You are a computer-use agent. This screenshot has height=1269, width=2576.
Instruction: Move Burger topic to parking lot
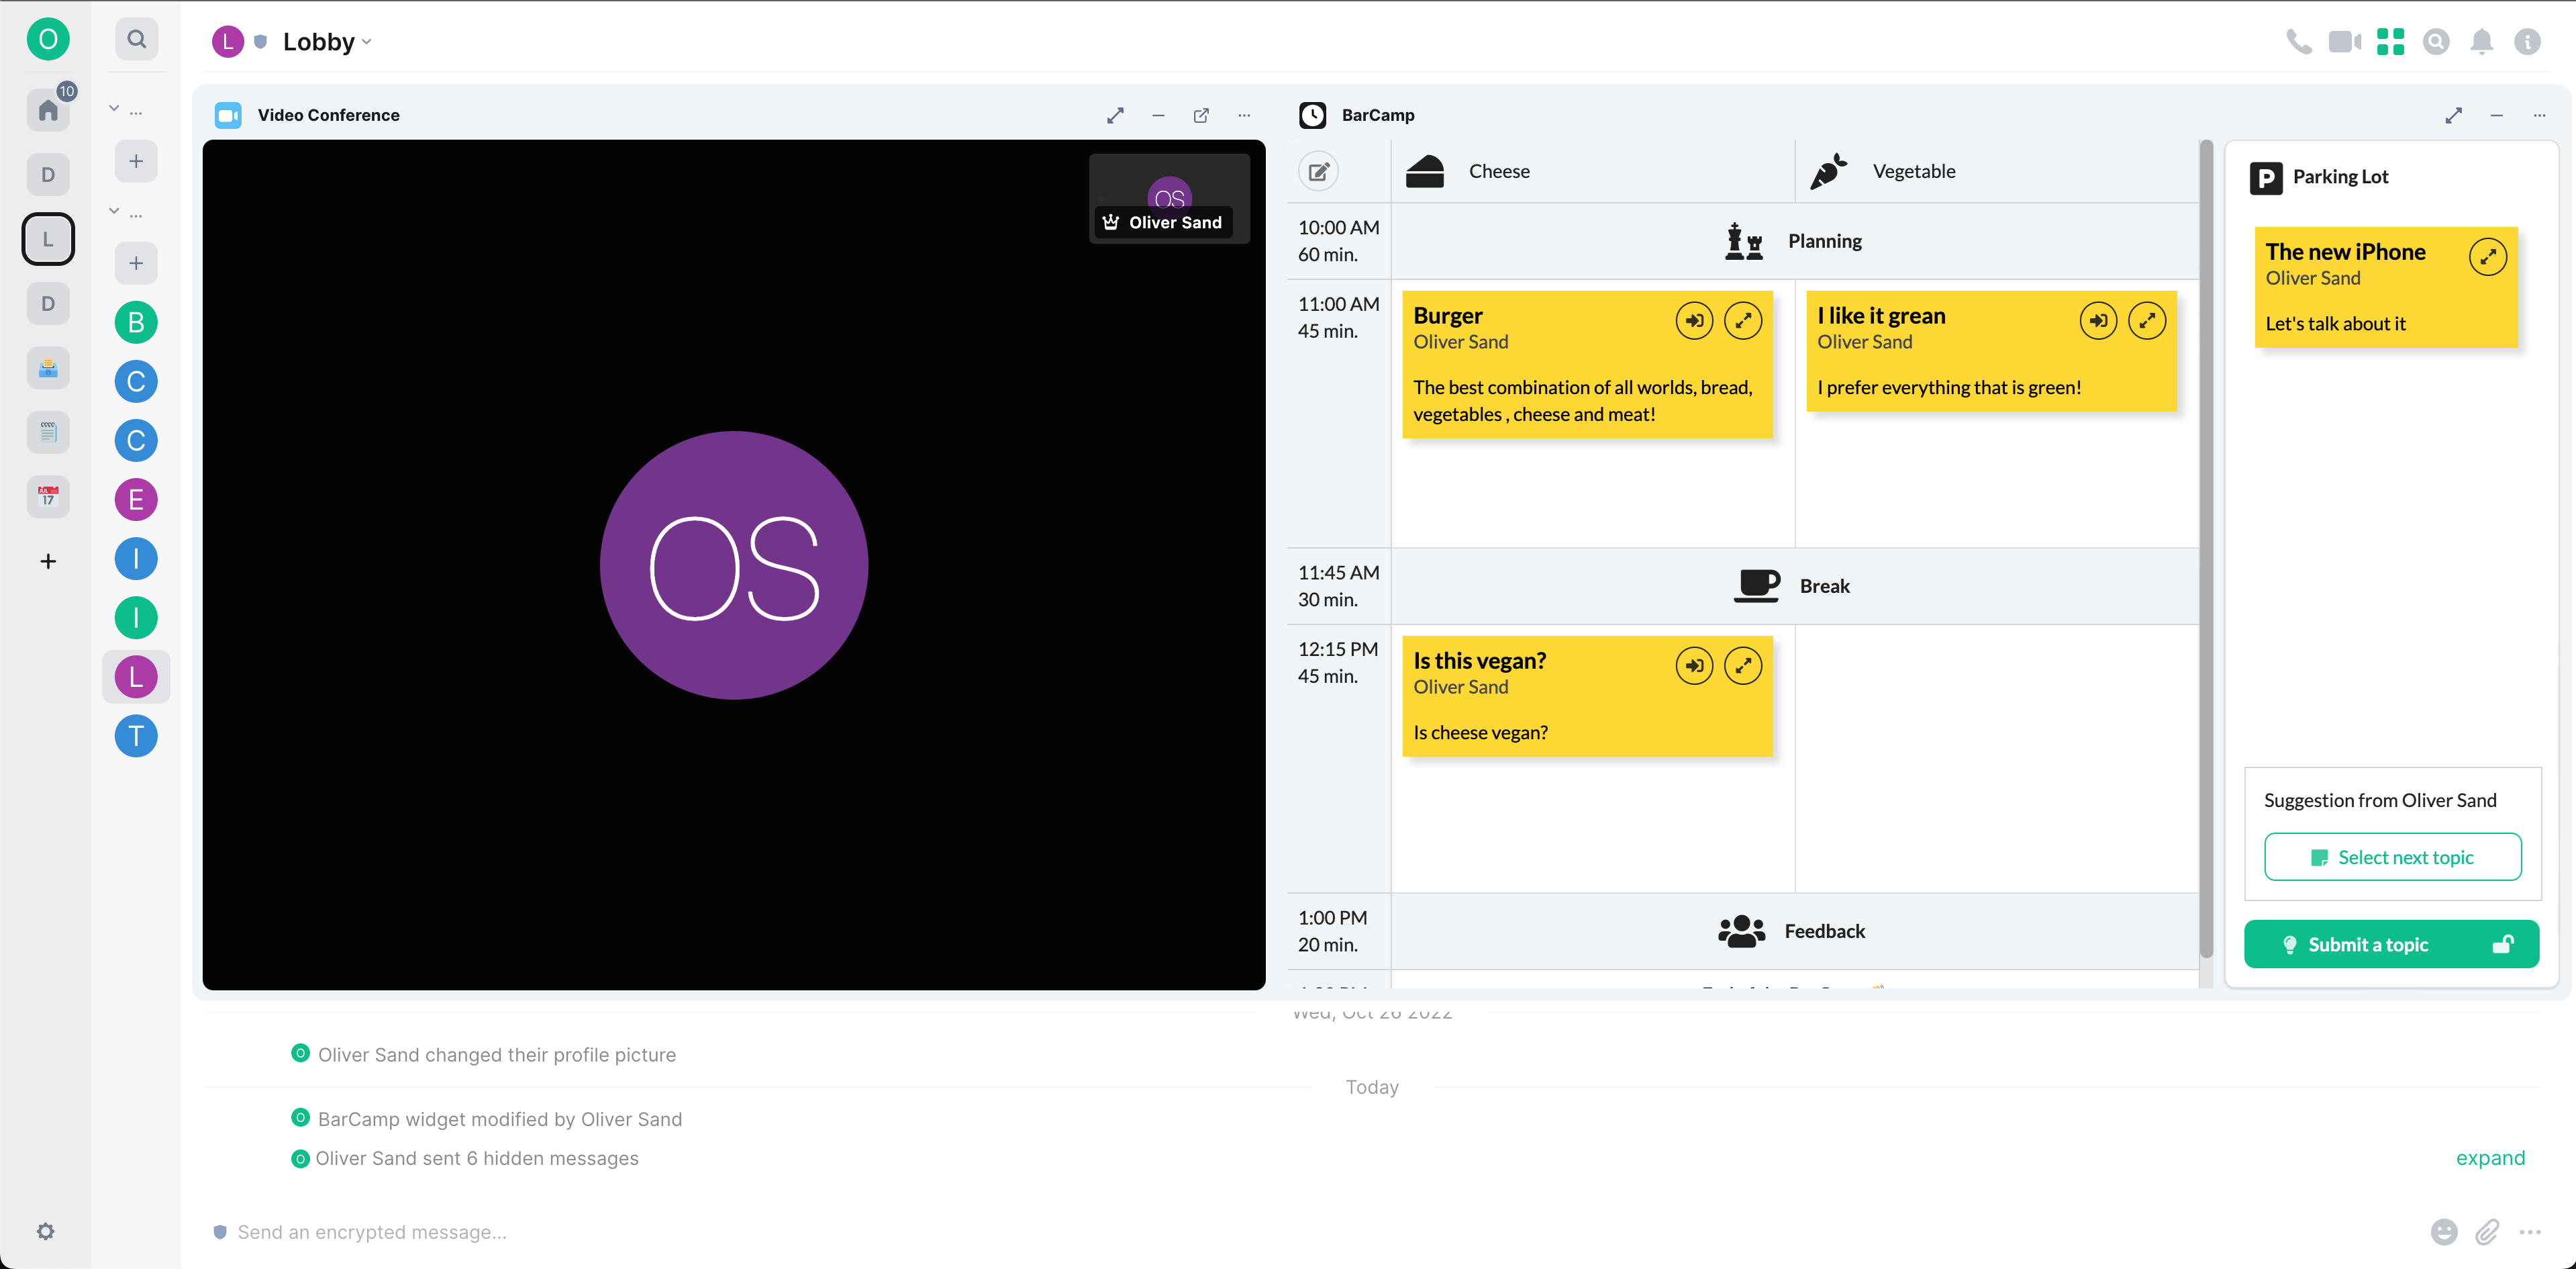pyautogui.click(x=1694, y=321)
